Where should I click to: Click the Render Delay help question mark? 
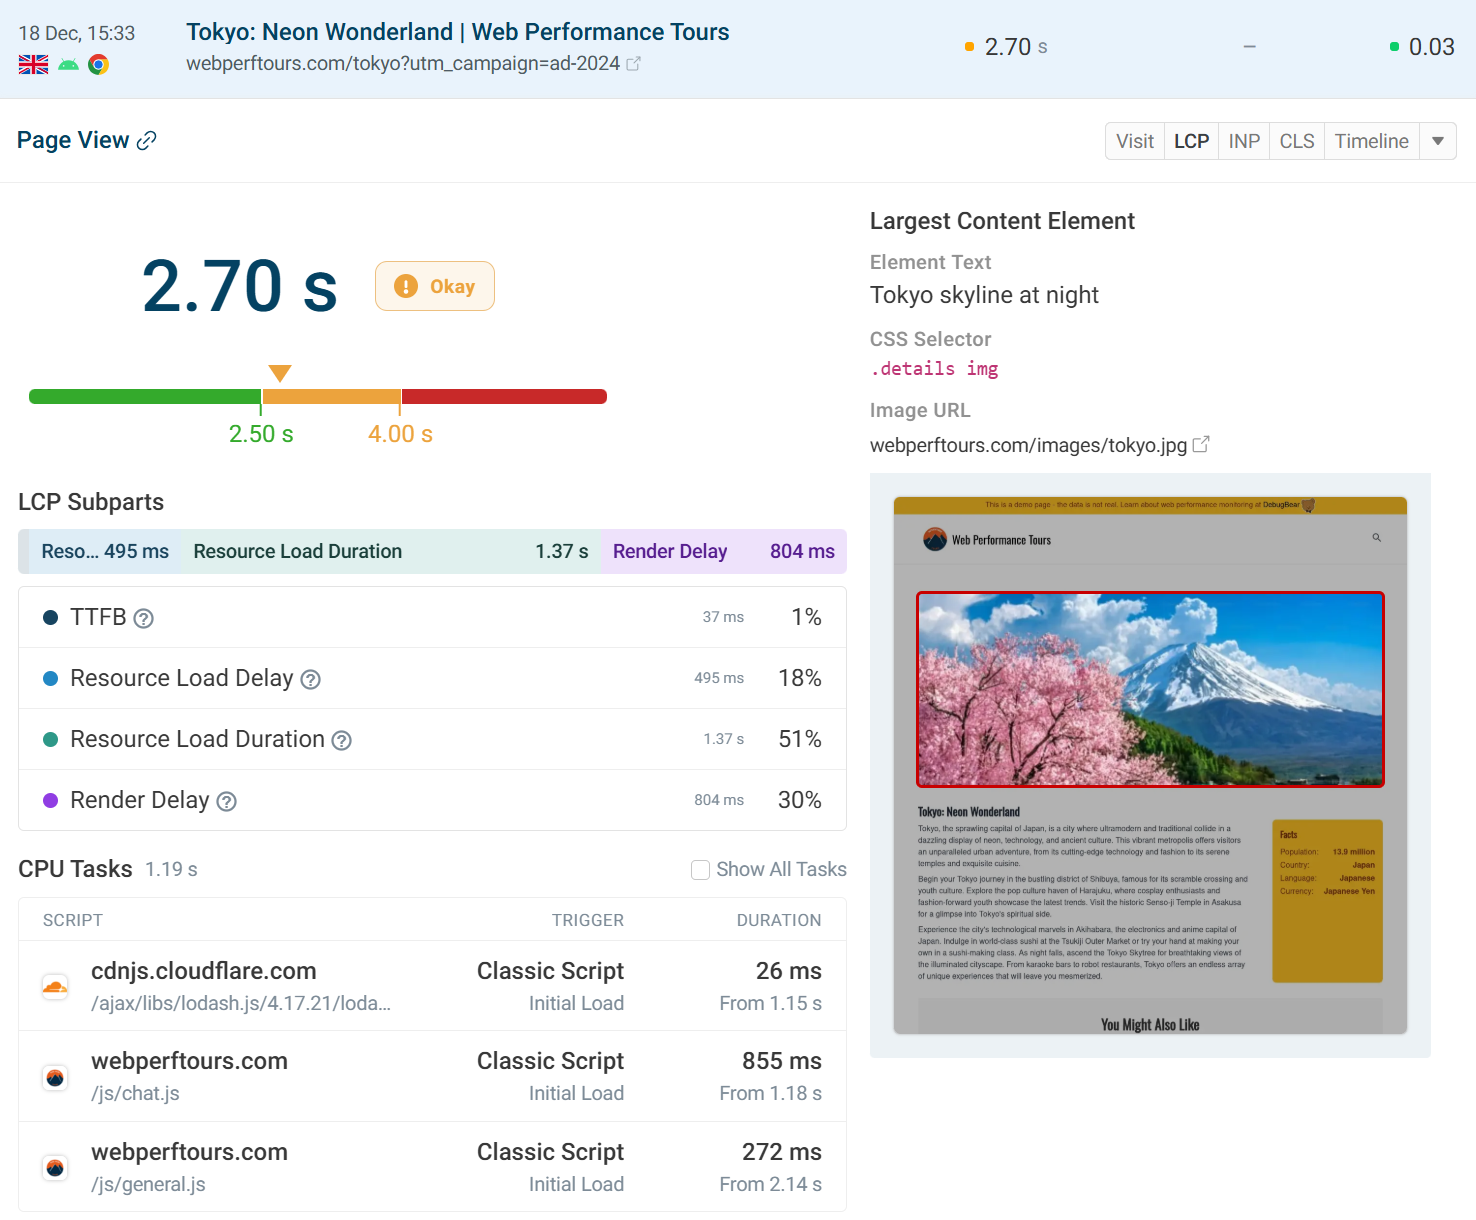[x=226, y=801]
